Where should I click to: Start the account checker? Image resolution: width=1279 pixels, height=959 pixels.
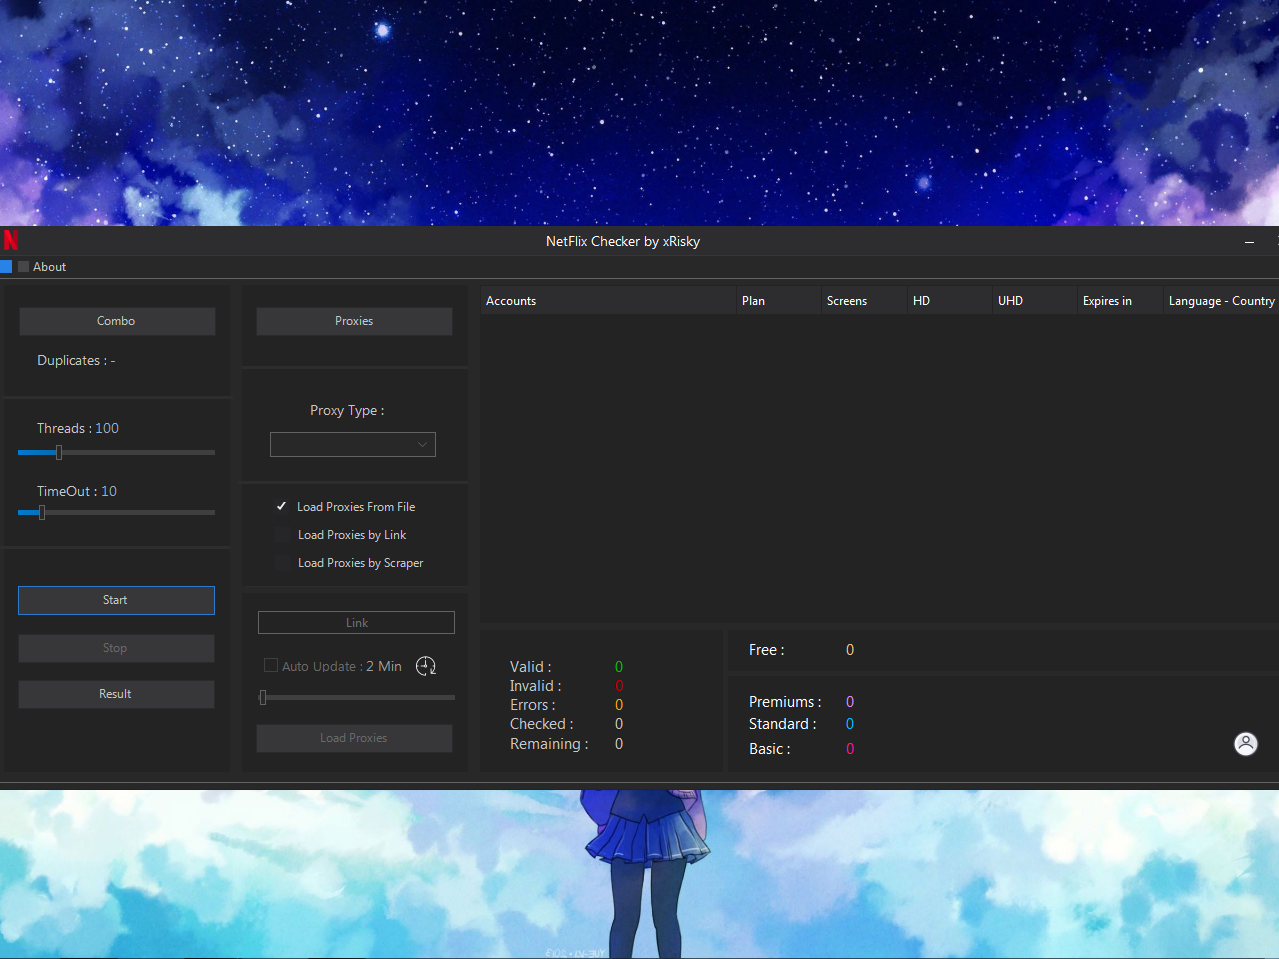click(116, 600)
